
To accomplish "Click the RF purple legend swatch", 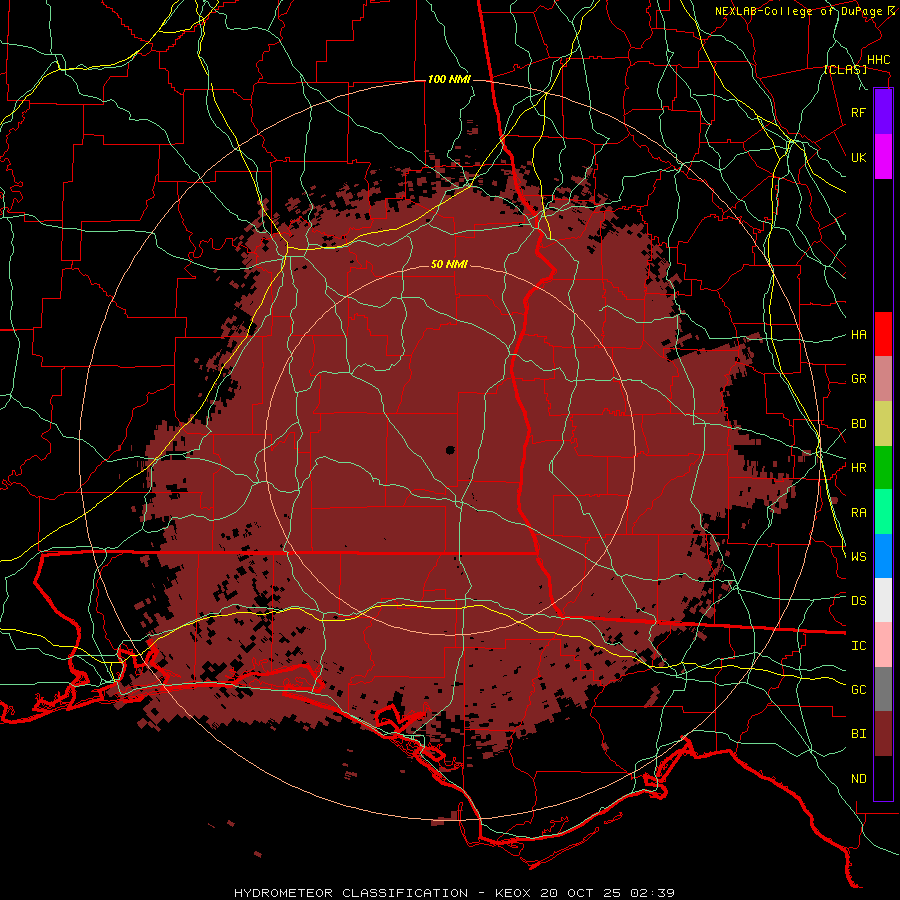I will point(883,112).
